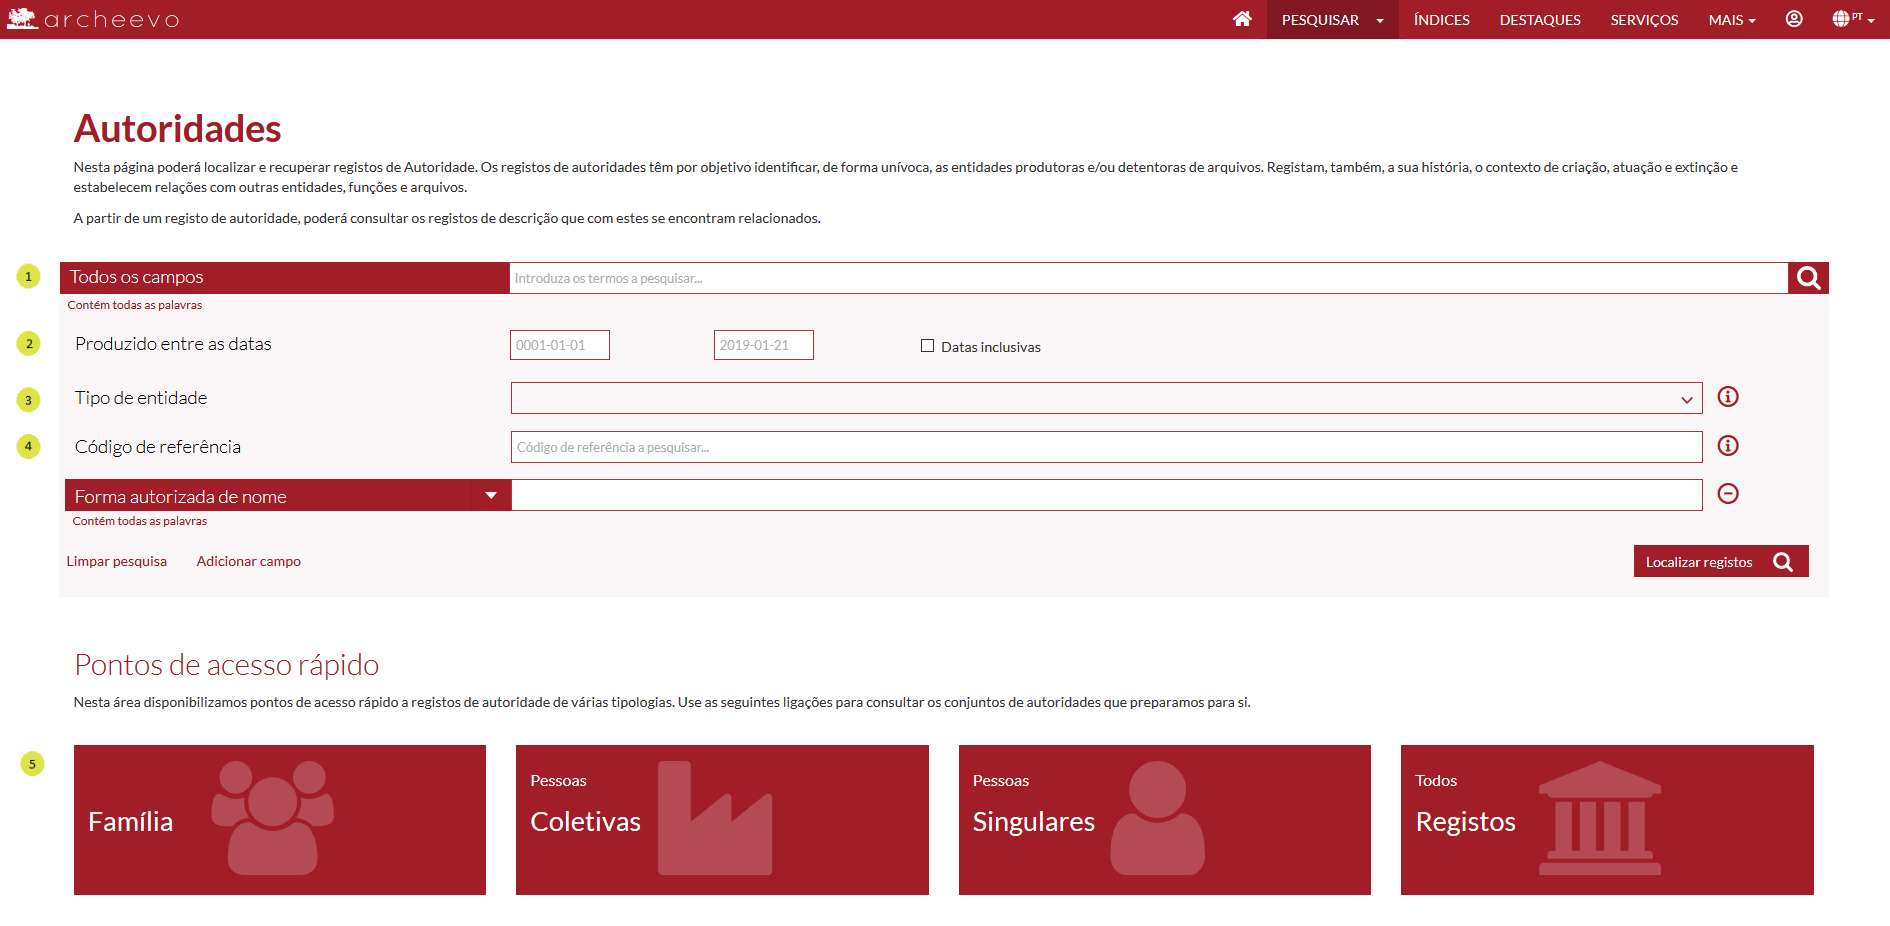
Task: Show info for Tipo de entidade field
Action: pos(1728,397)
